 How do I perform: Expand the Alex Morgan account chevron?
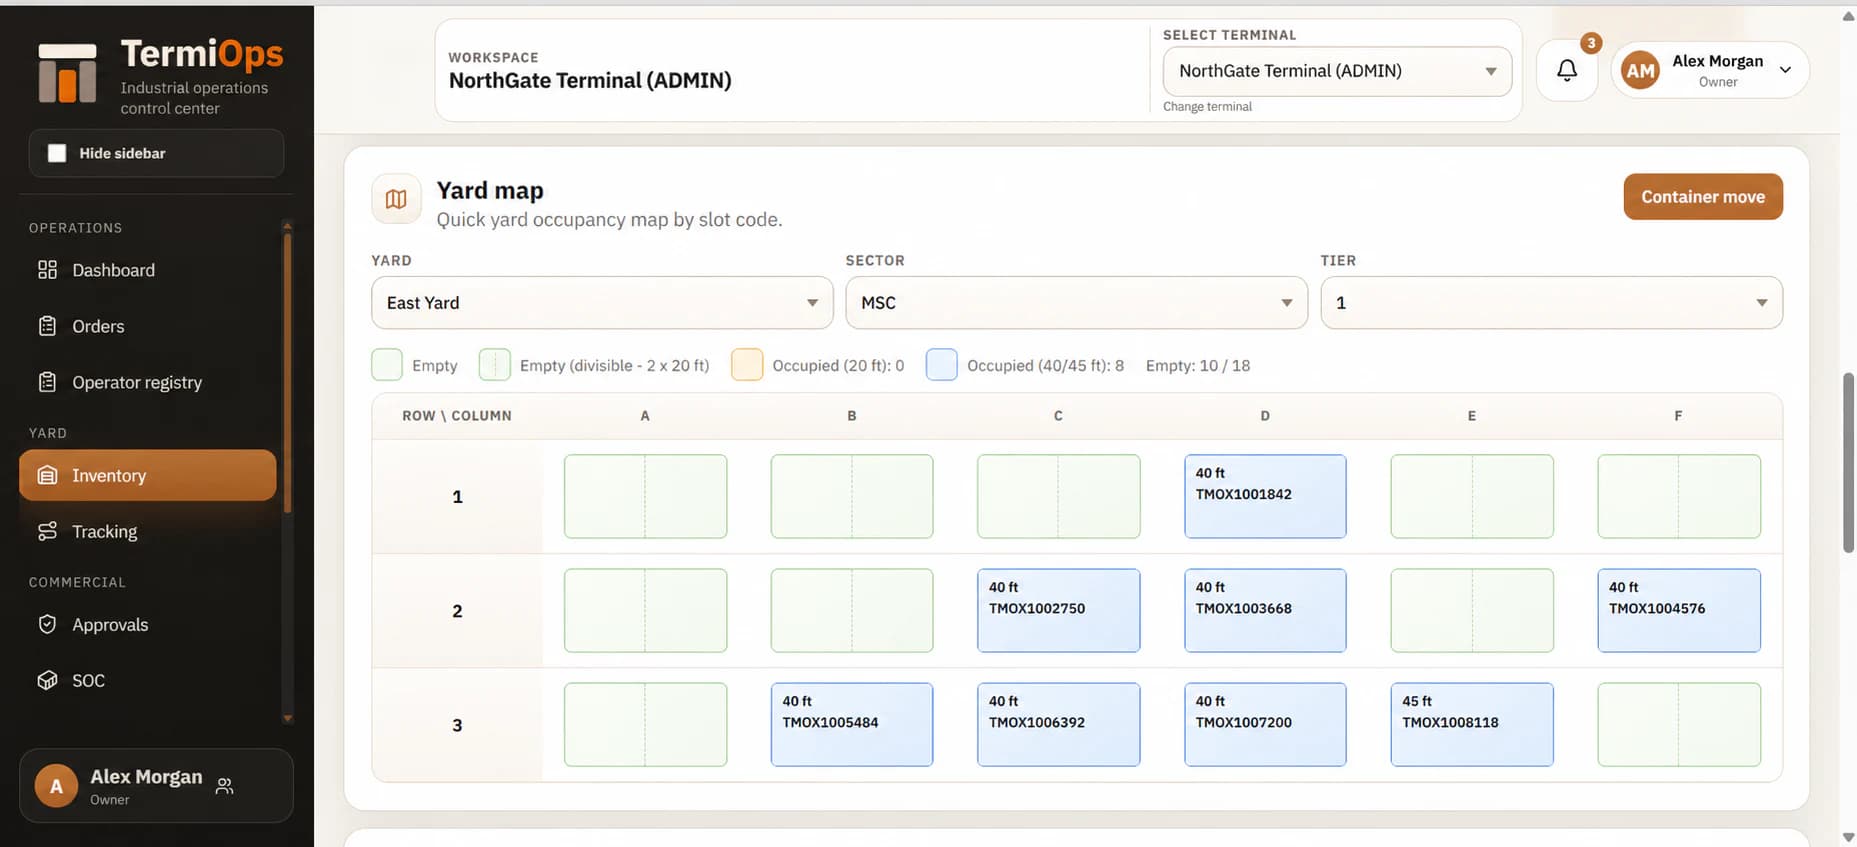coord(1785,70)
